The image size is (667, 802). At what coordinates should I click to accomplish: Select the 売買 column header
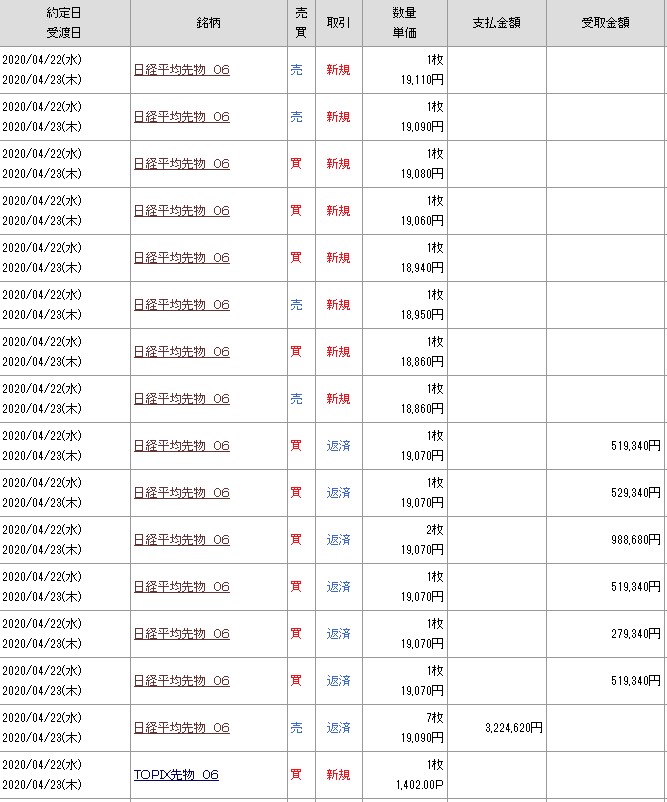tap(299, 23)
